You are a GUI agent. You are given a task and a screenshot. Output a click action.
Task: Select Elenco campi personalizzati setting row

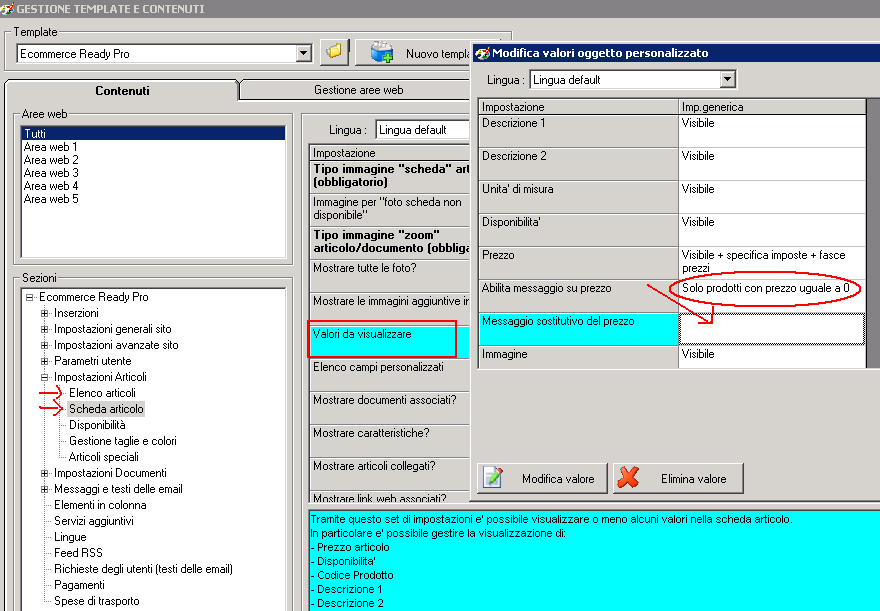click(389, 374)
